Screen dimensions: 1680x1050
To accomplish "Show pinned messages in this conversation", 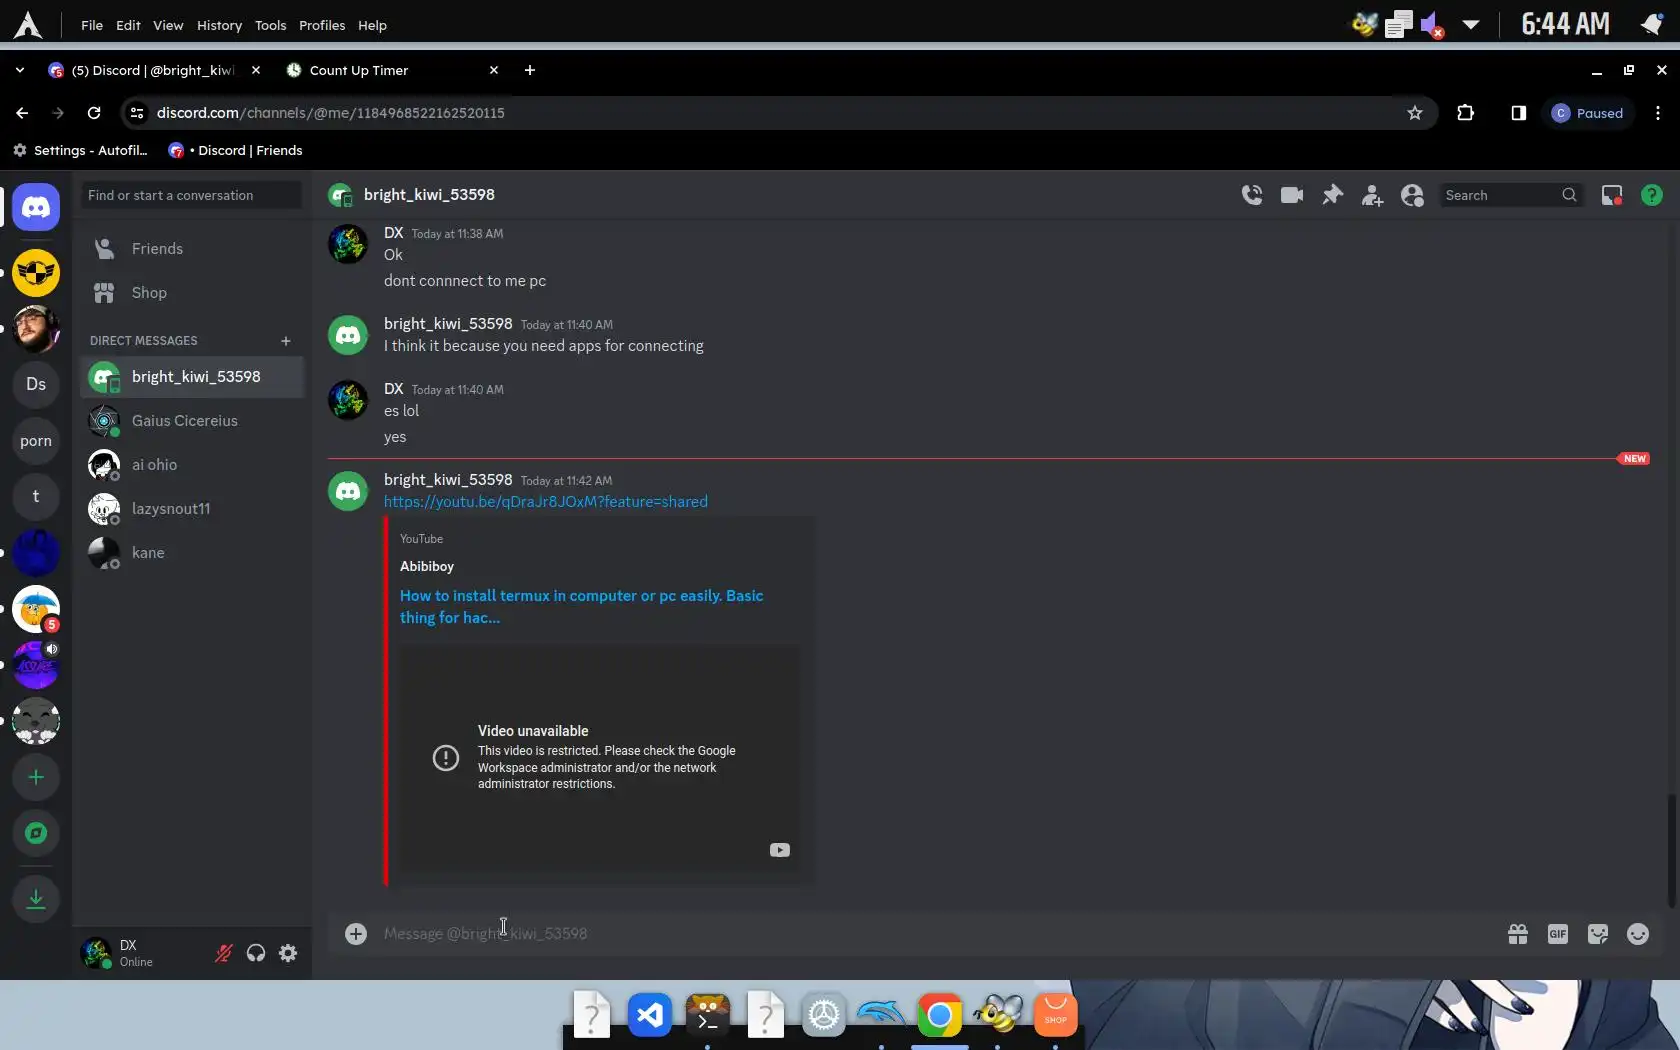I will pyautogui.click(x=1332, y=195).
